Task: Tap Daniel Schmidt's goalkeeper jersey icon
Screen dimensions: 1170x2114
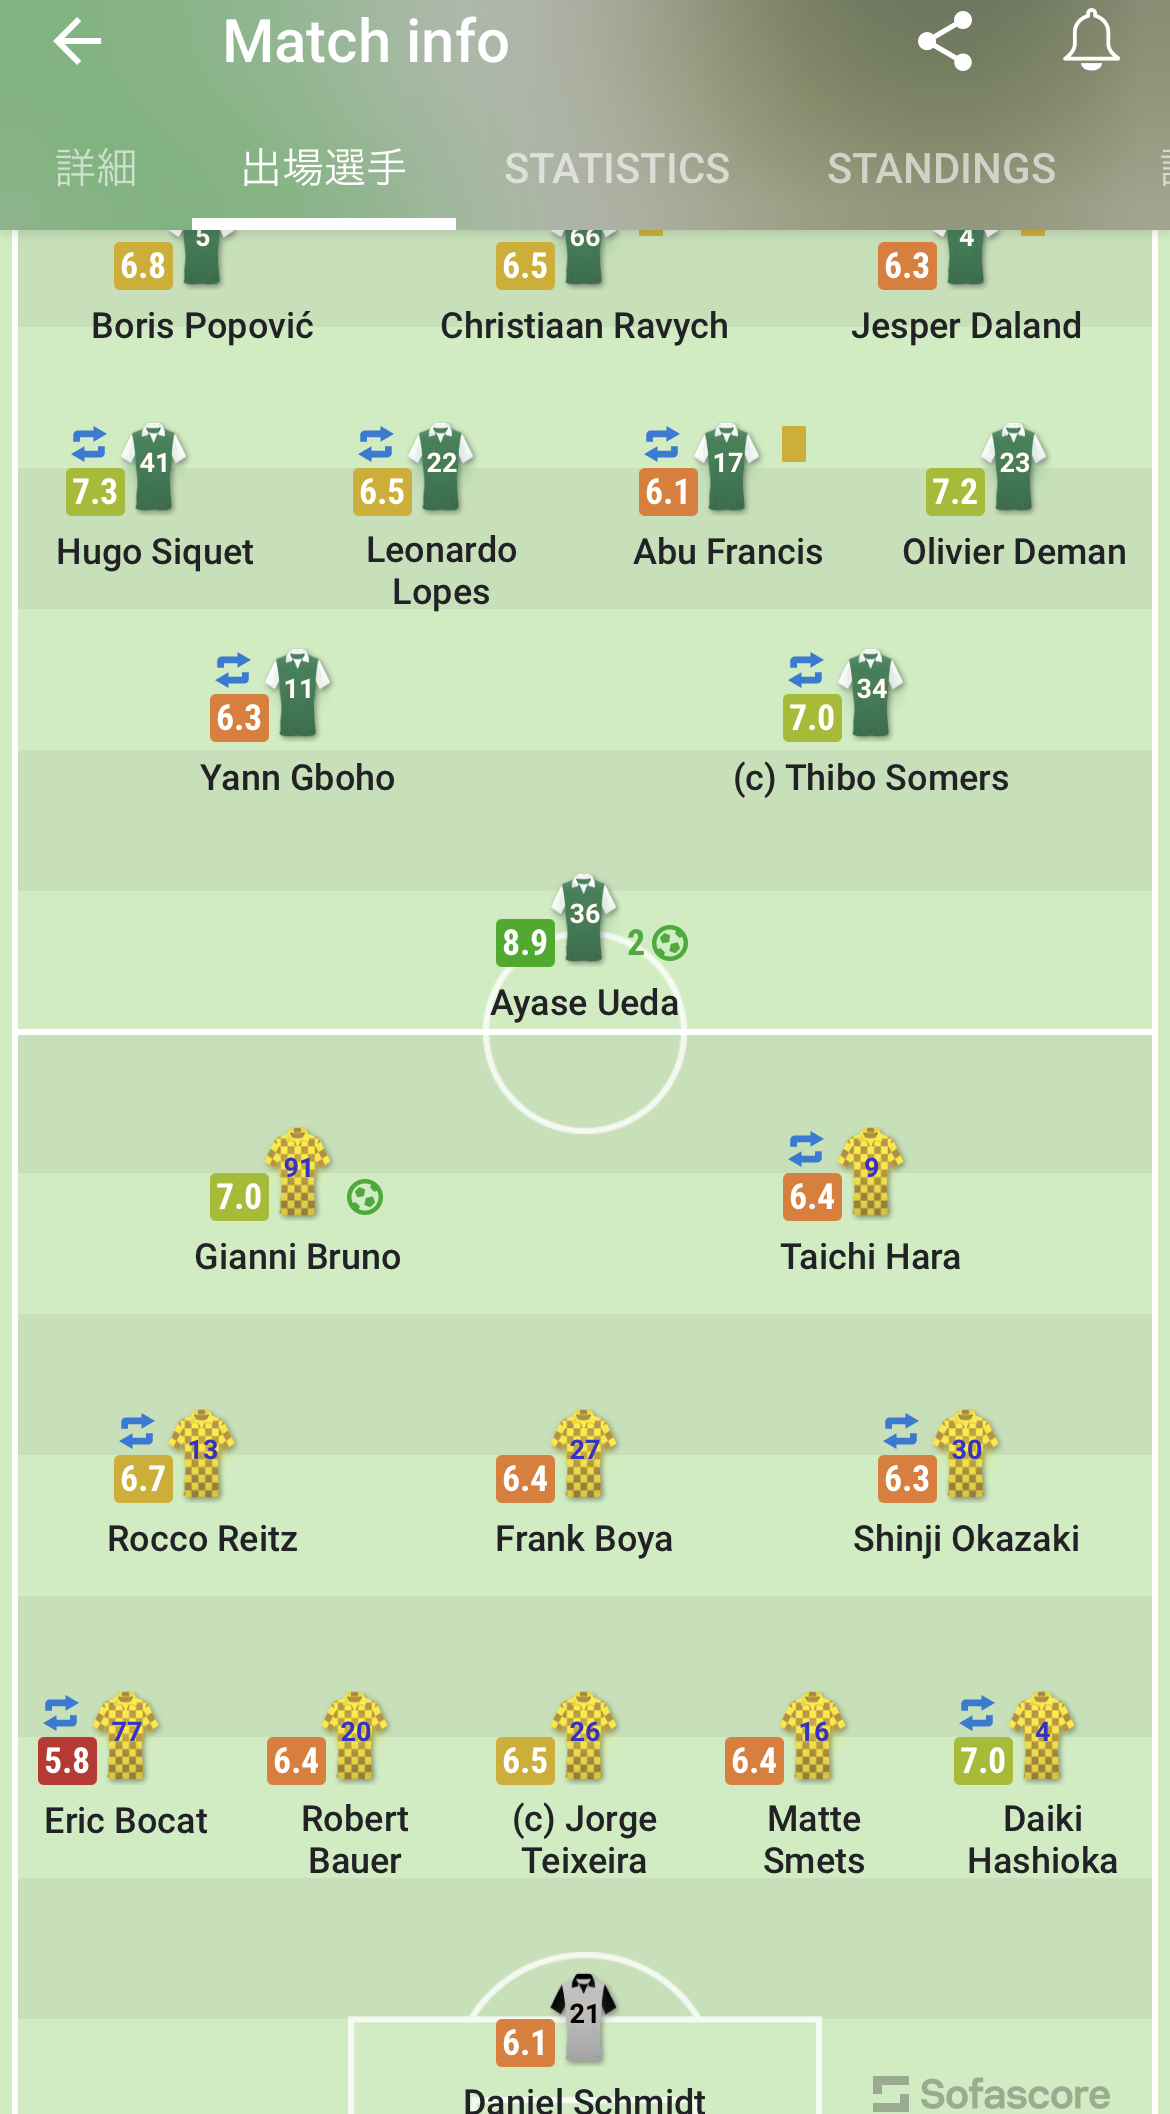Action: pos(584,2017)
